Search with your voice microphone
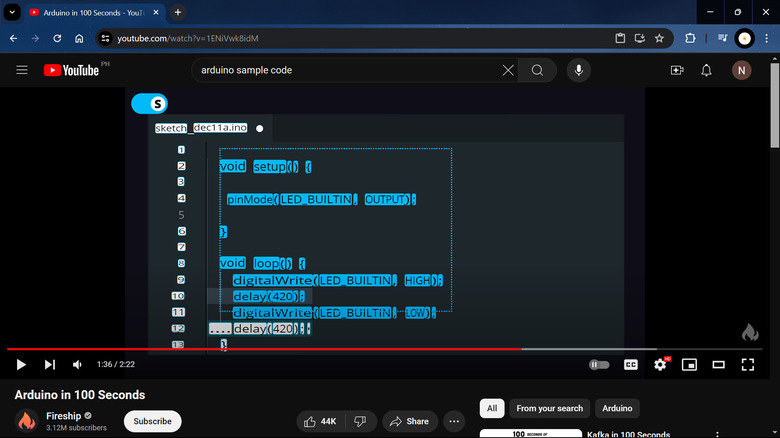This screenshot has height=438, width=780. 577,70
